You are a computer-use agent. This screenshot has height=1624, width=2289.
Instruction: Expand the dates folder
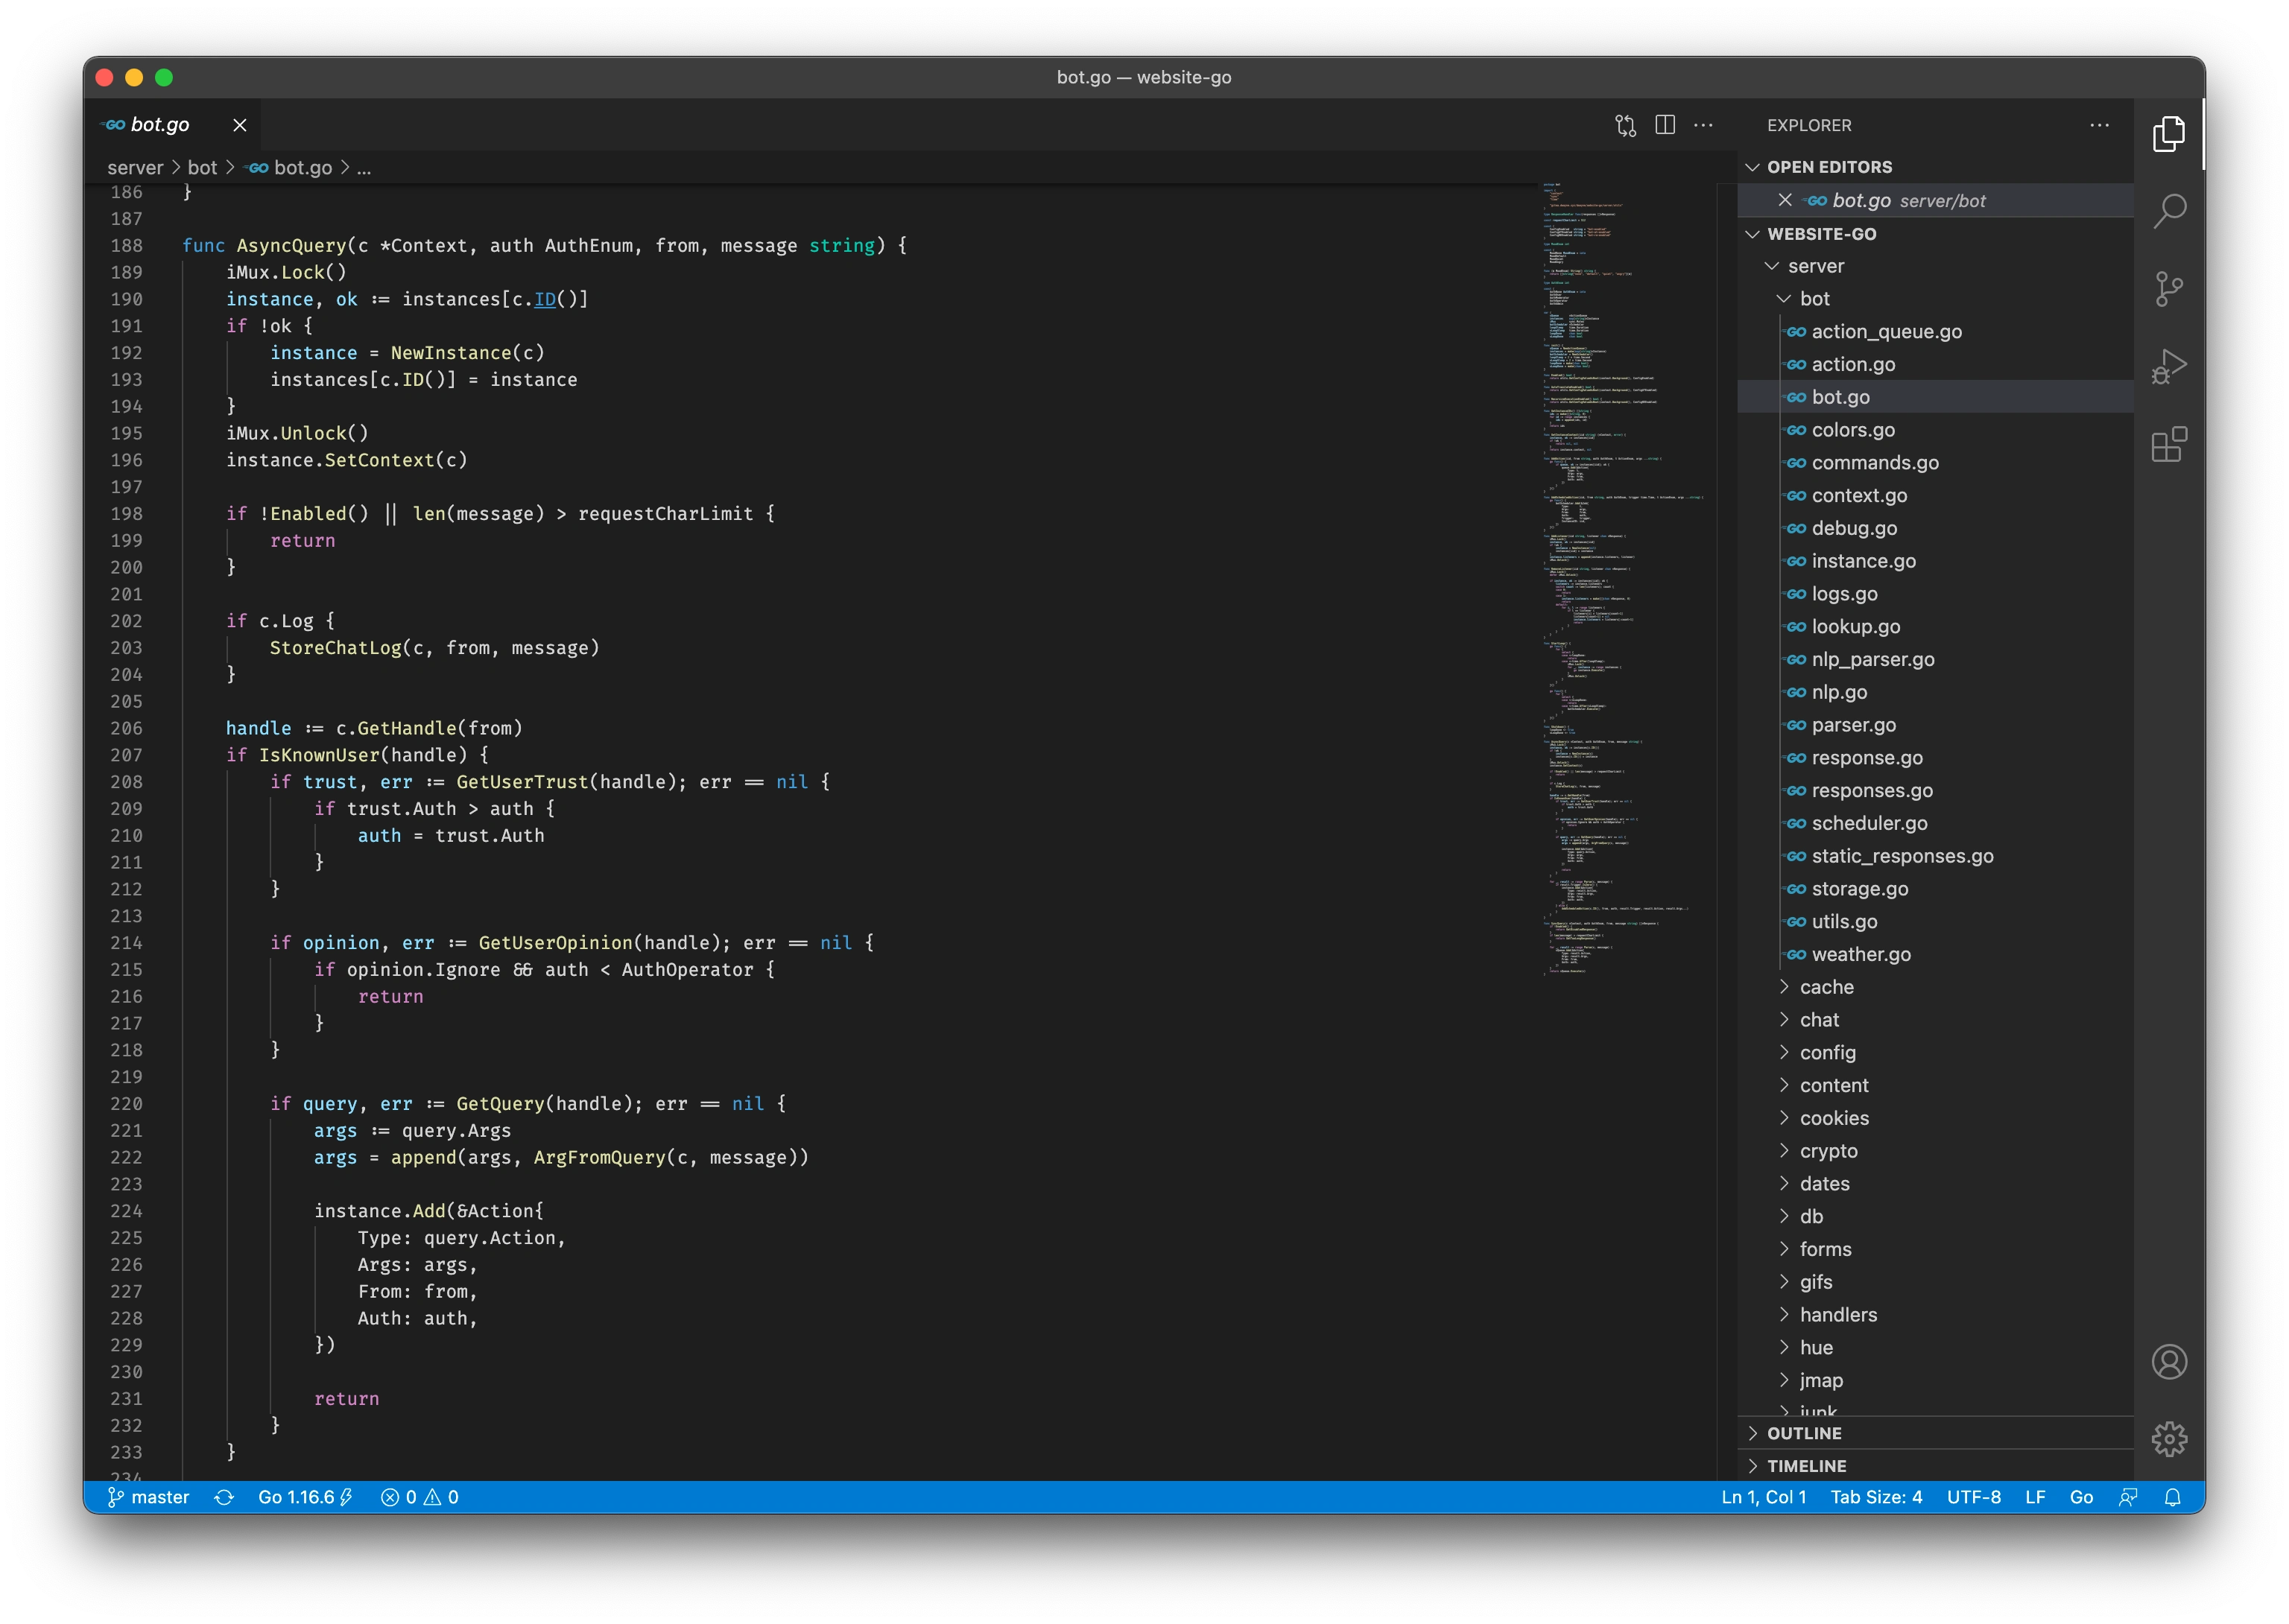click(1935, 1184)
